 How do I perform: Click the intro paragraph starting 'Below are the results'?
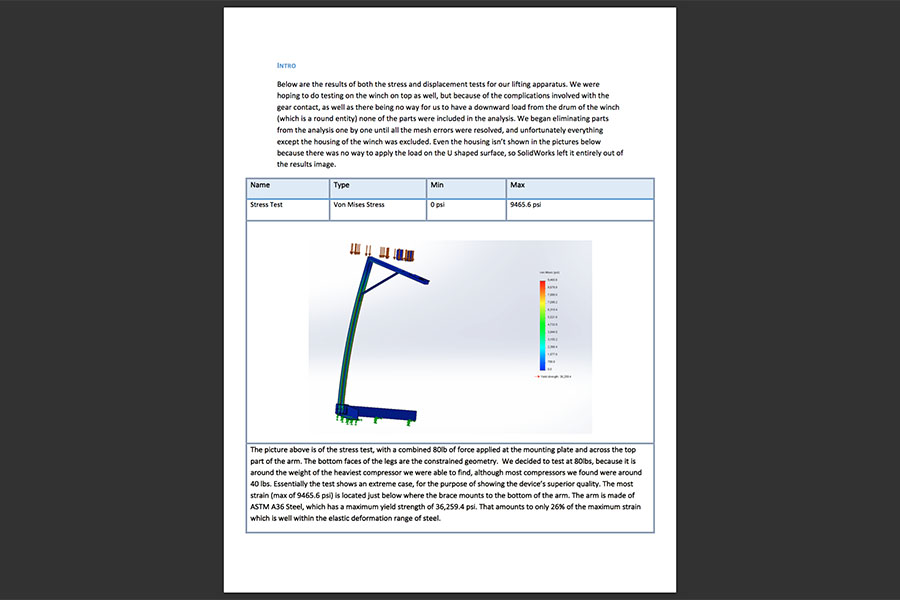click(x=450, y=124)
